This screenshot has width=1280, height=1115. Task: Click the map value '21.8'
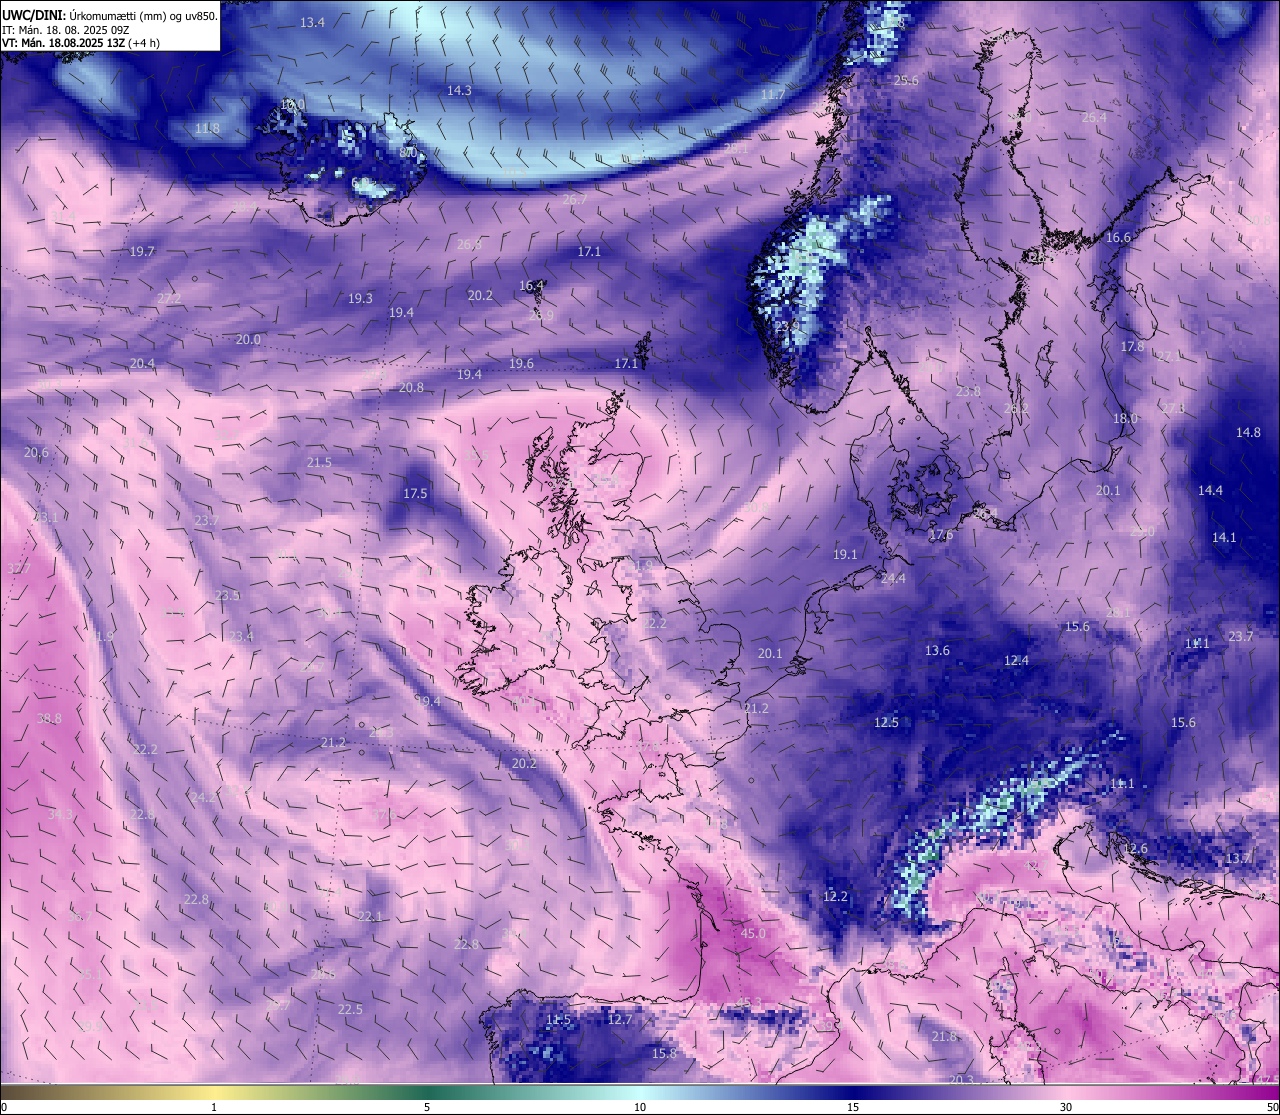[x=944, y=1037]
